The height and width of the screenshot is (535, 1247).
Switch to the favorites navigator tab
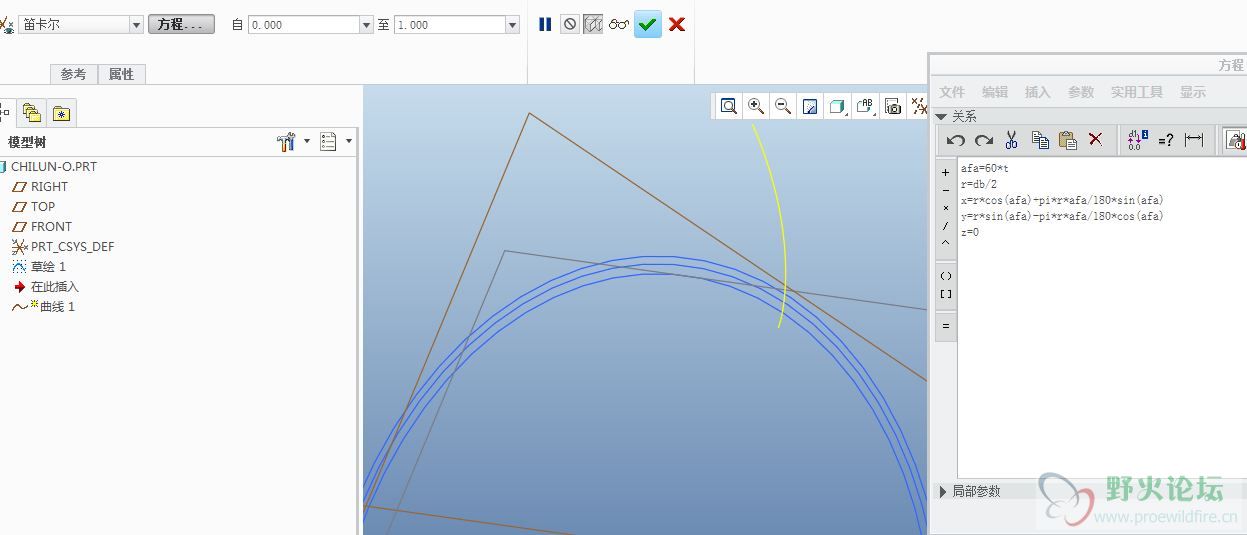[x=61, y=112]
